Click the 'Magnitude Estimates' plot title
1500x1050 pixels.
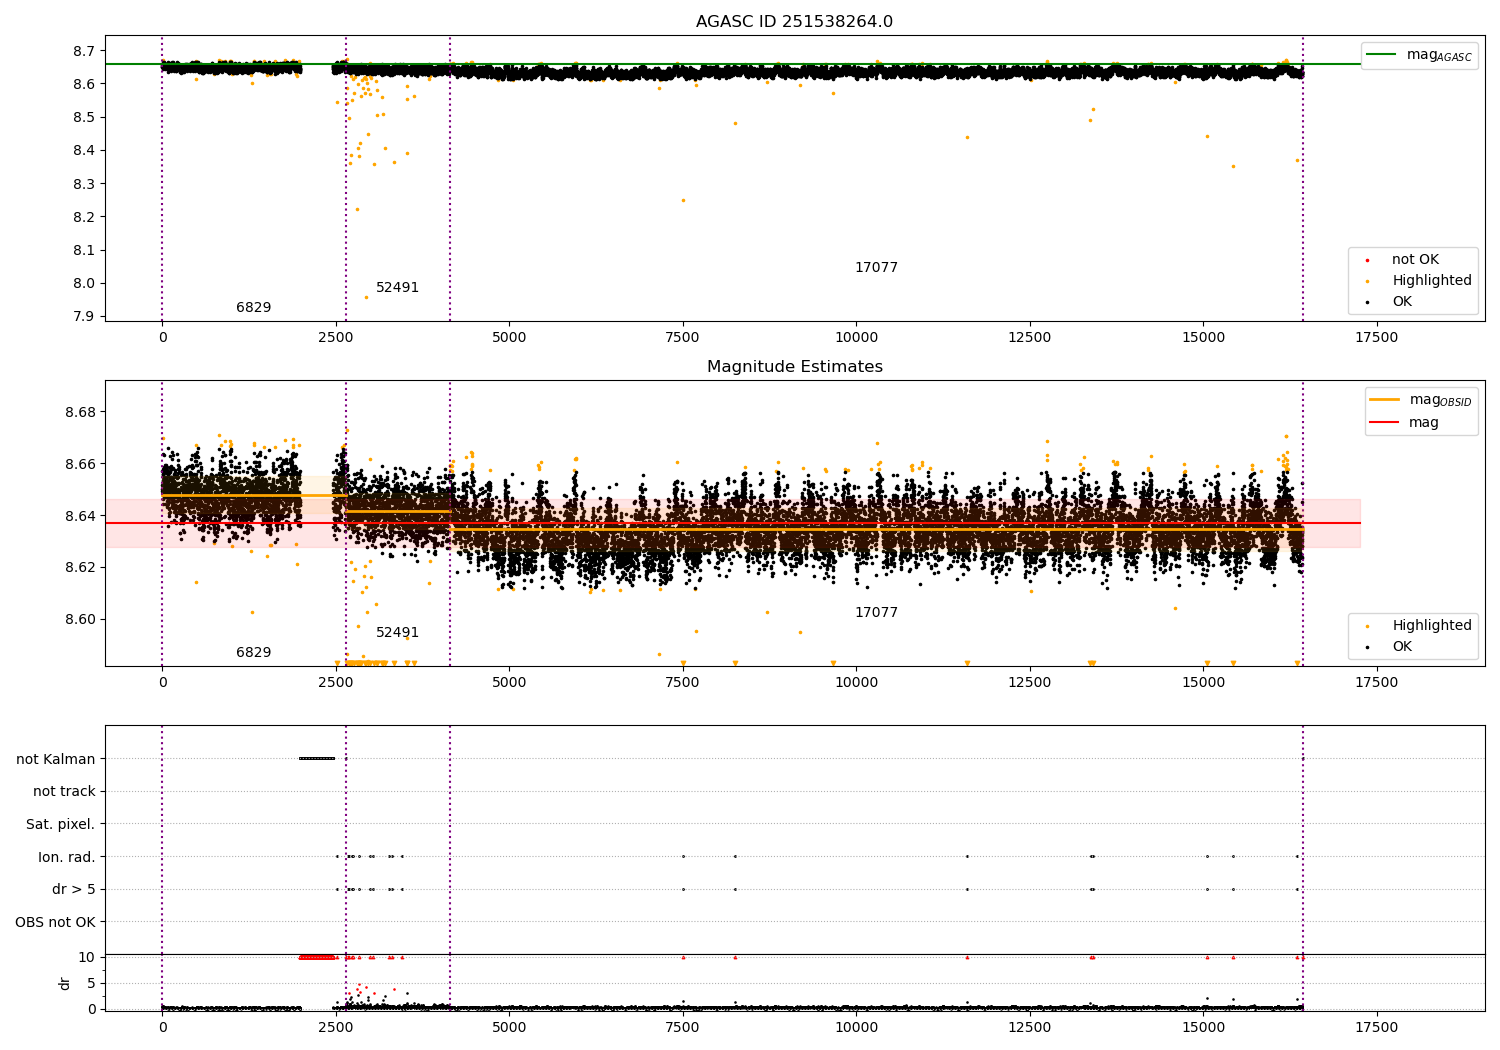coord(794,367)
